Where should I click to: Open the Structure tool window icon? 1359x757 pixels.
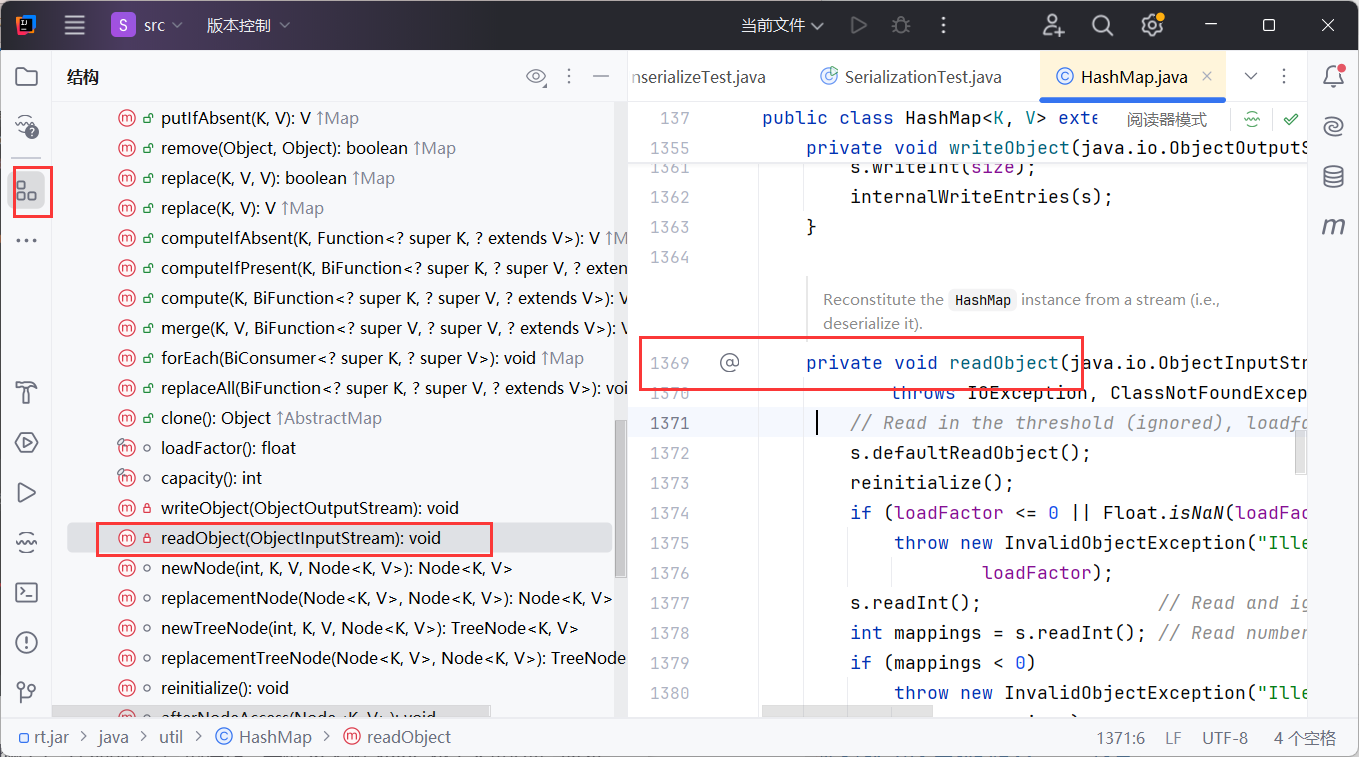coord(27,189)
